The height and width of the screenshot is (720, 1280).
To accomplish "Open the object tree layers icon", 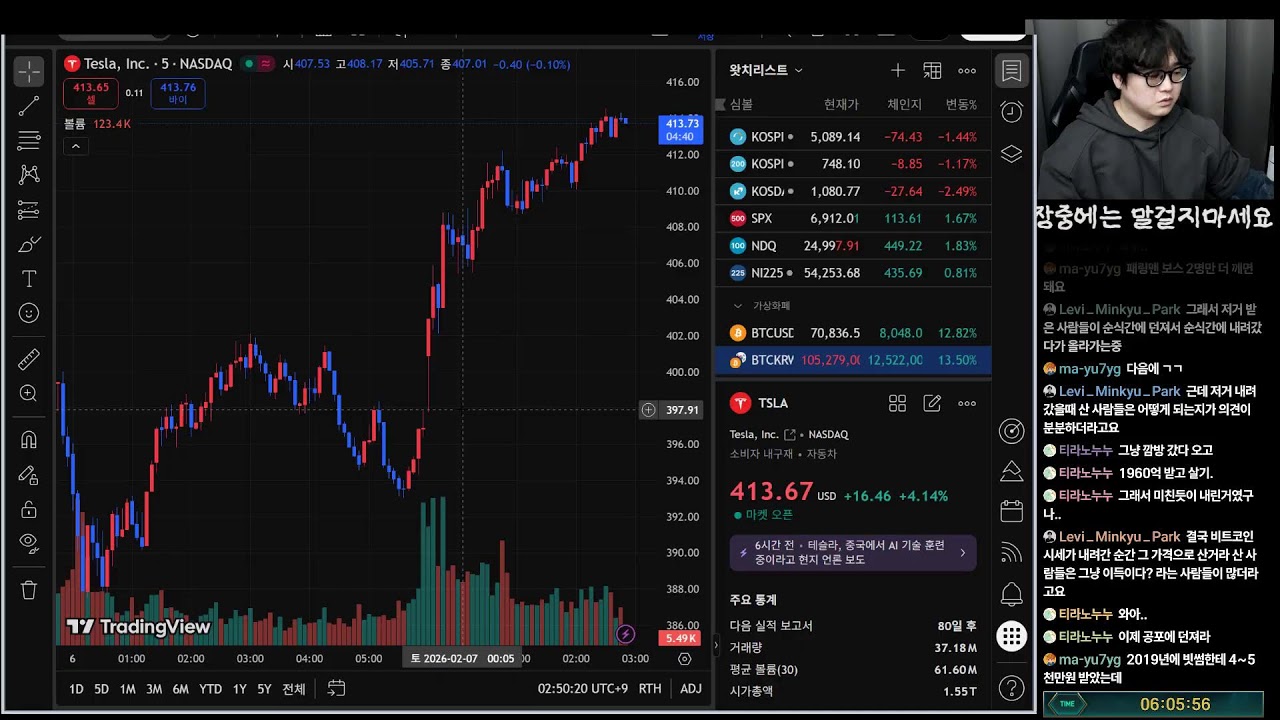I will click(x=1012, y=154).
